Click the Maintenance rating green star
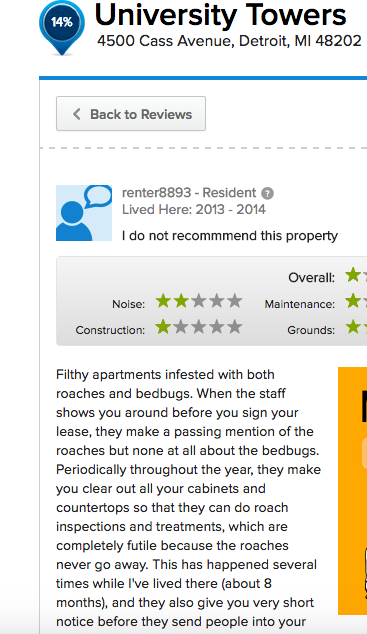 pos(353,301)
